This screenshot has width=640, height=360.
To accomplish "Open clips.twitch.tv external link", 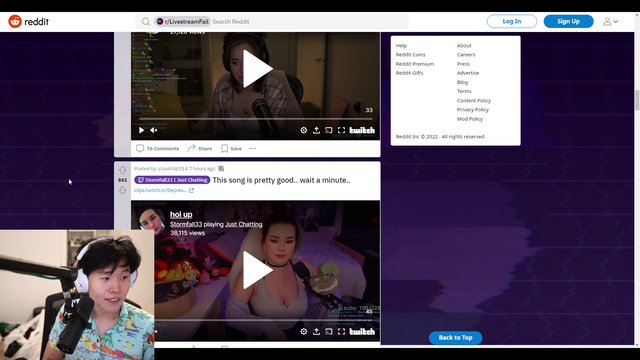I will [x=164, y=190].
